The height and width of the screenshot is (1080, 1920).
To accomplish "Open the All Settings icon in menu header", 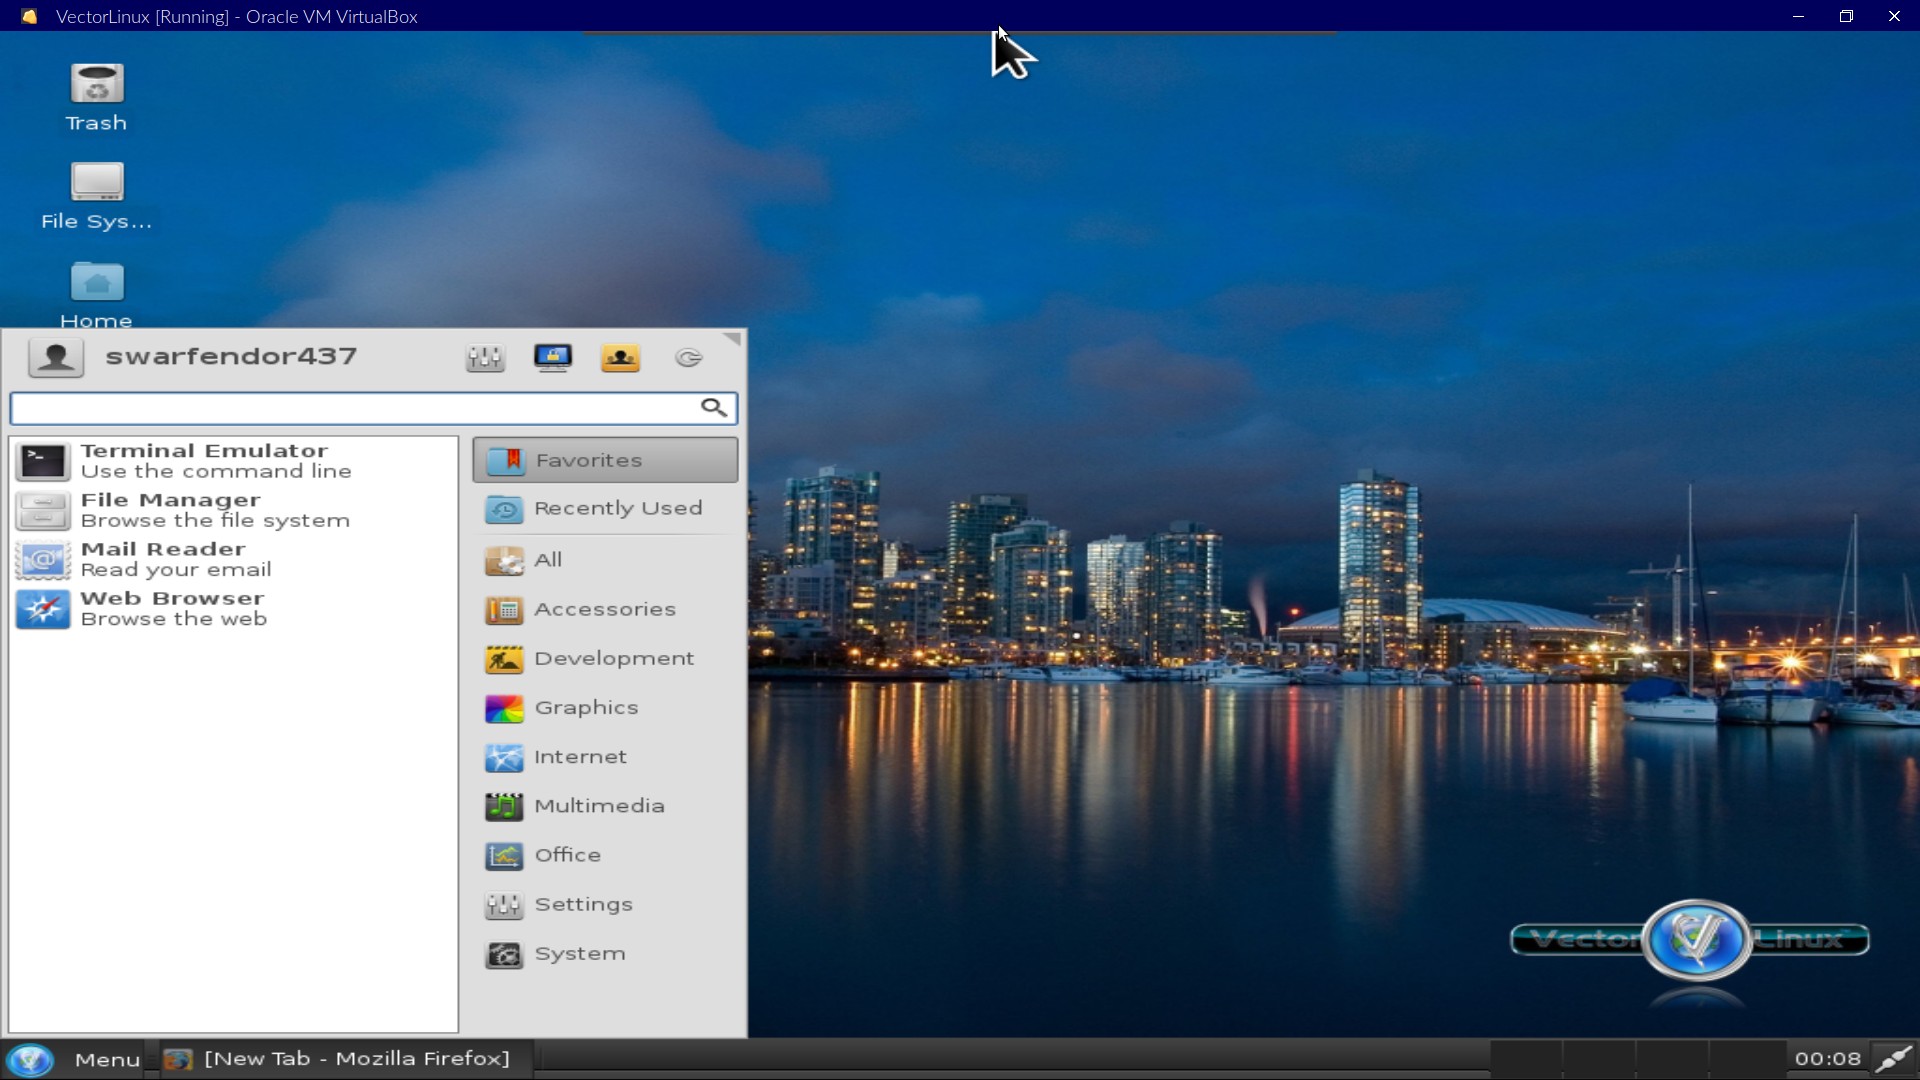I will (485, 358).
